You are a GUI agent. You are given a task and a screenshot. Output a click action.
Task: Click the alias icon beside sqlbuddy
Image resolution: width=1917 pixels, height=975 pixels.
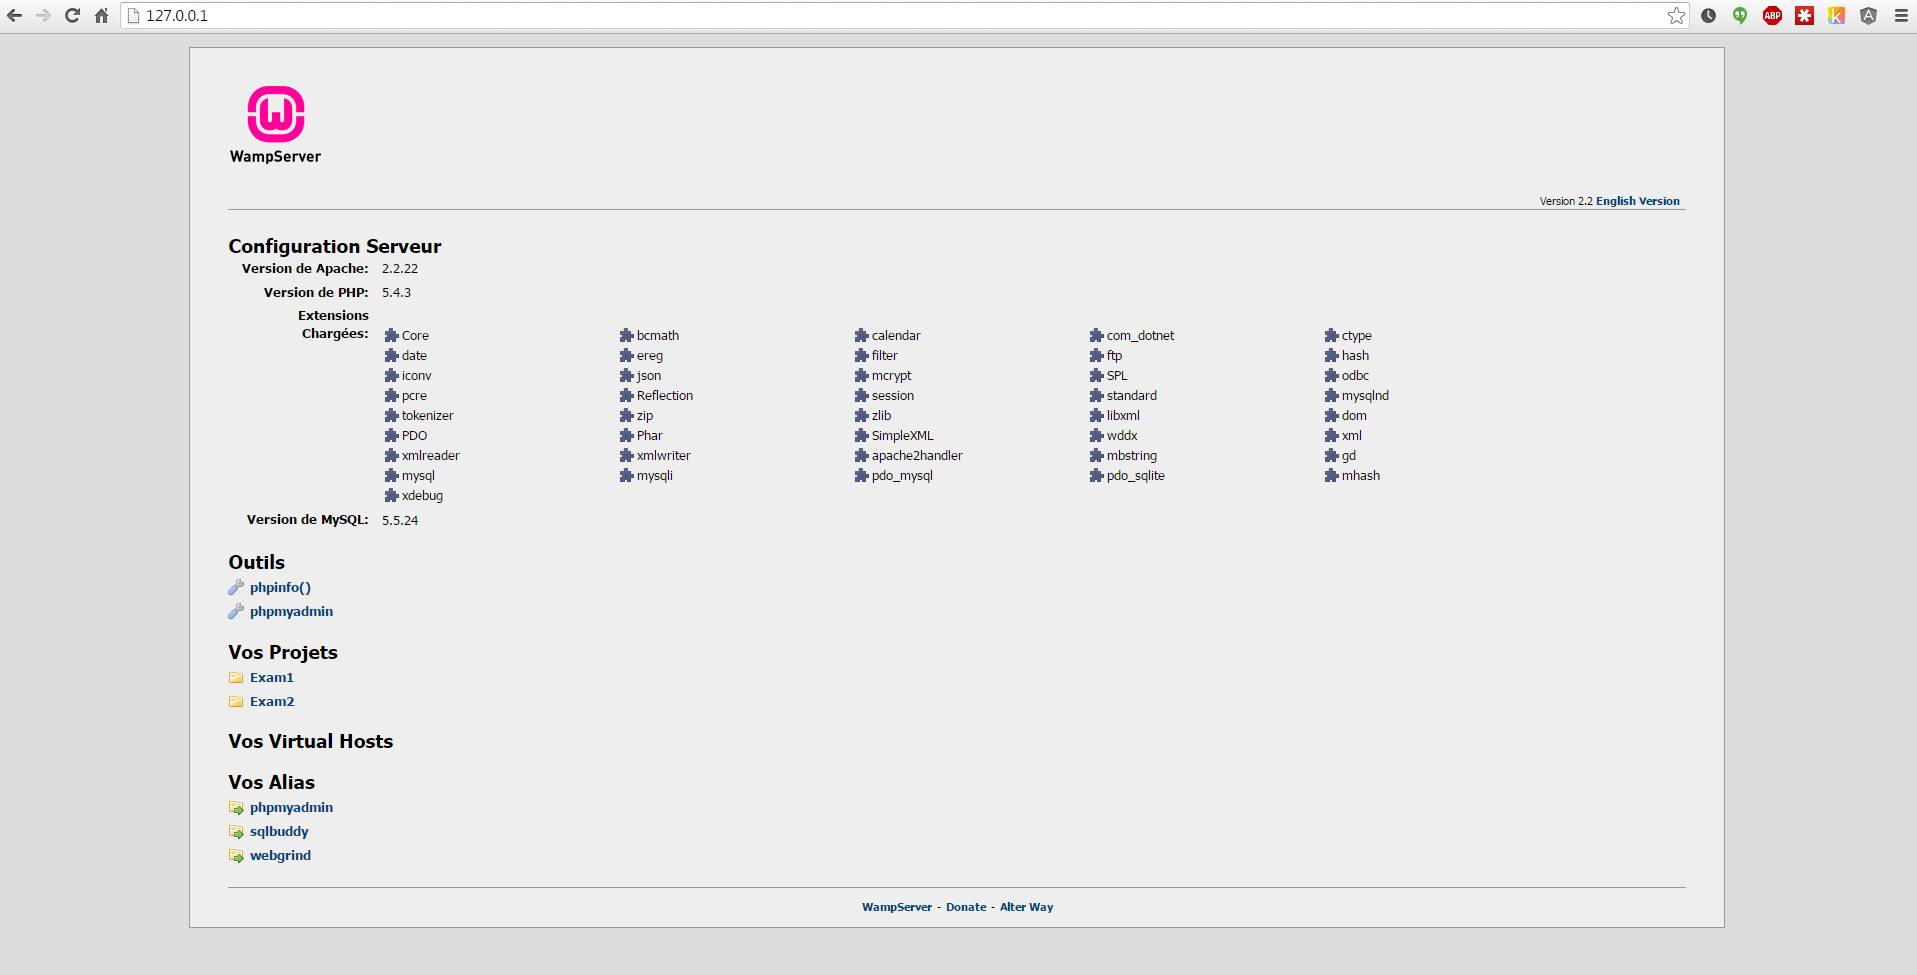tap(236, 832)
